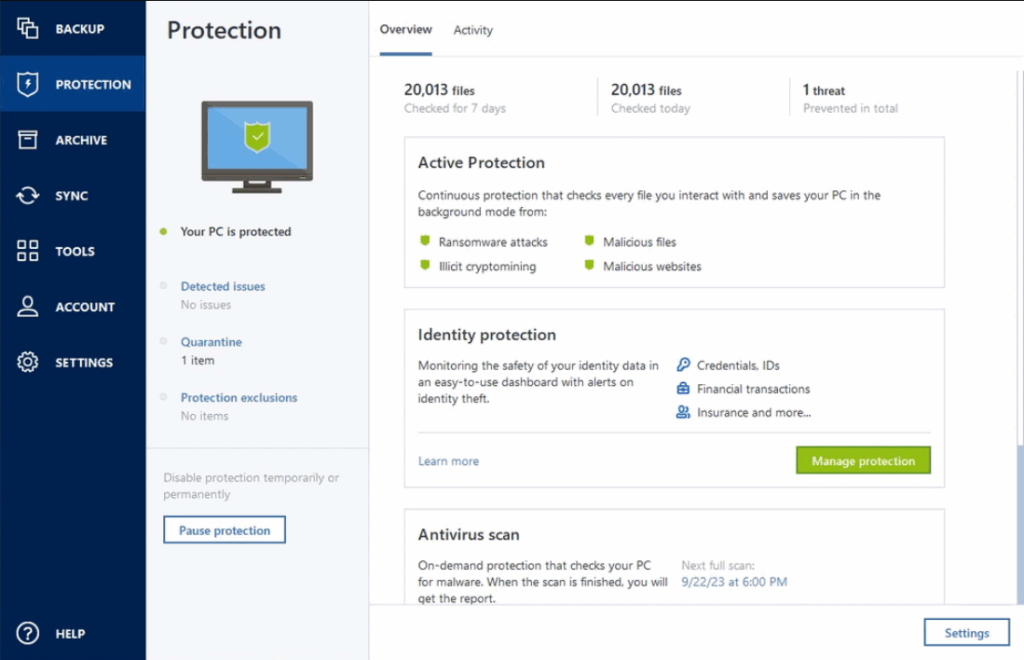Click the Pause protection button
This screenshot has height=660, width=1024.
224,530
